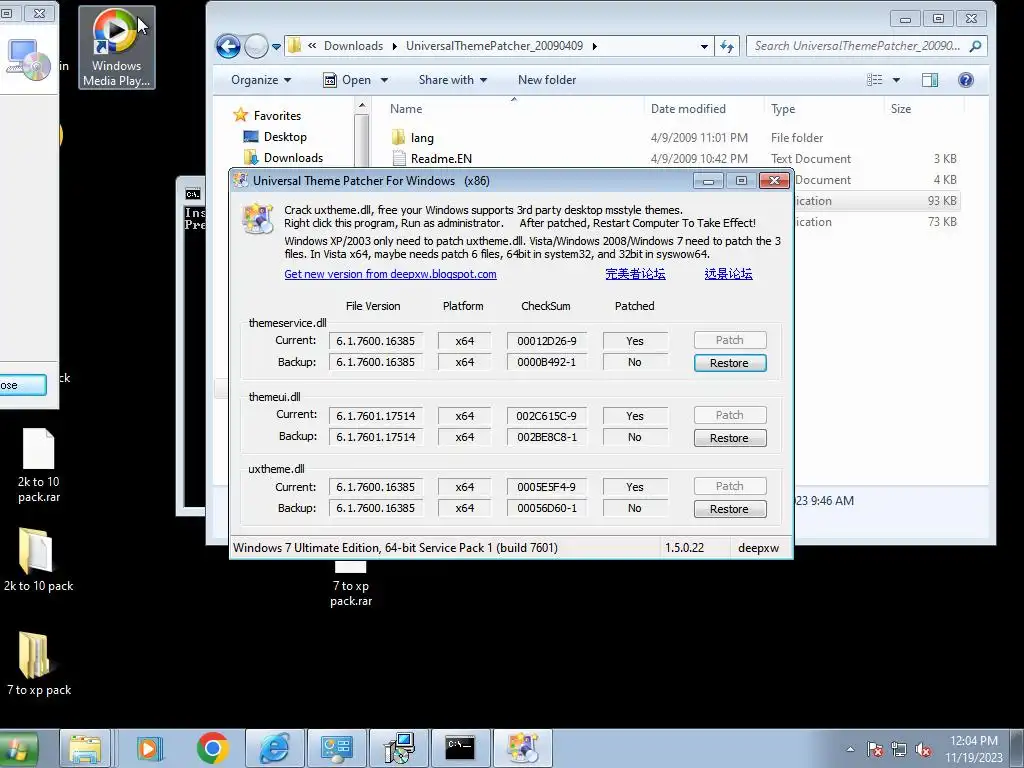Screen dimensions: 1024x768
Task: Select the 2k to 10 pack folder
Action: pos(39,560)
